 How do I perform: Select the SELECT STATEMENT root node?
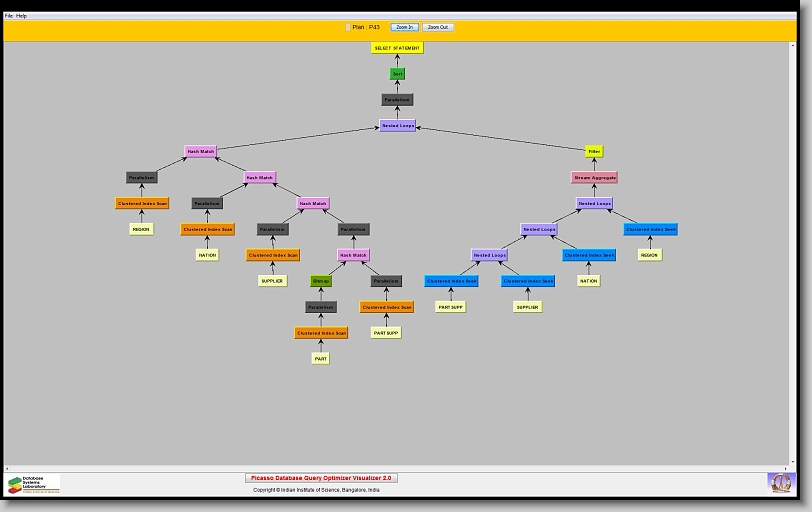click(x=397, y=48)
